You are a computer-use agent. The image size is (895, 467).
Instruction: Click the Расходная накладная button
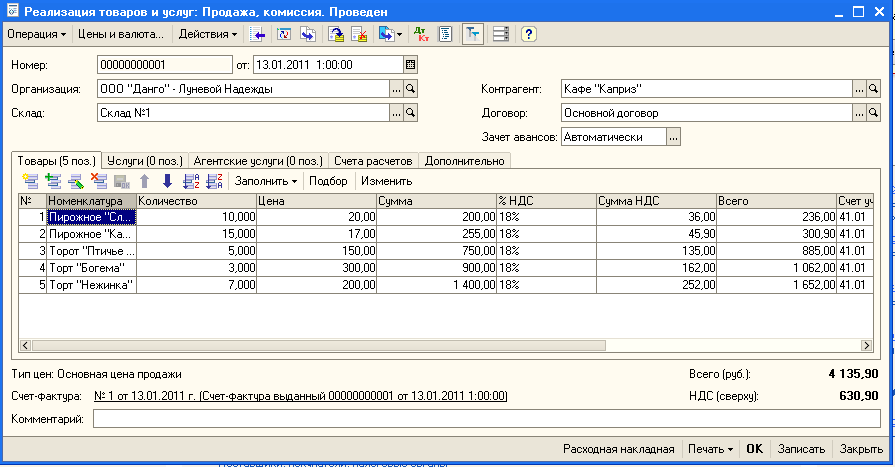(x=618, y=449)
